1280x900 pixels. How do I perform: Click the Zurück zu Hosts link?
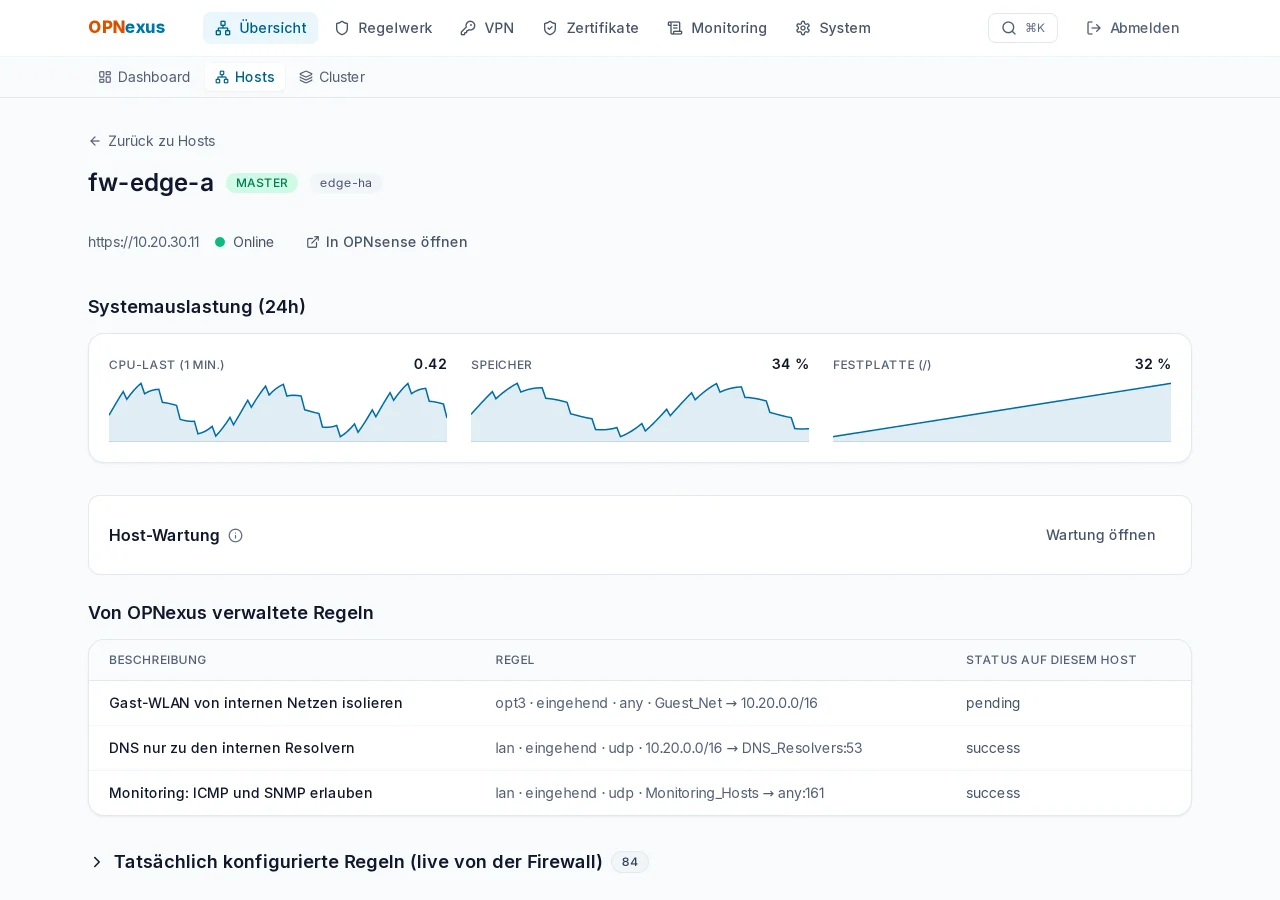click(152, 141)
